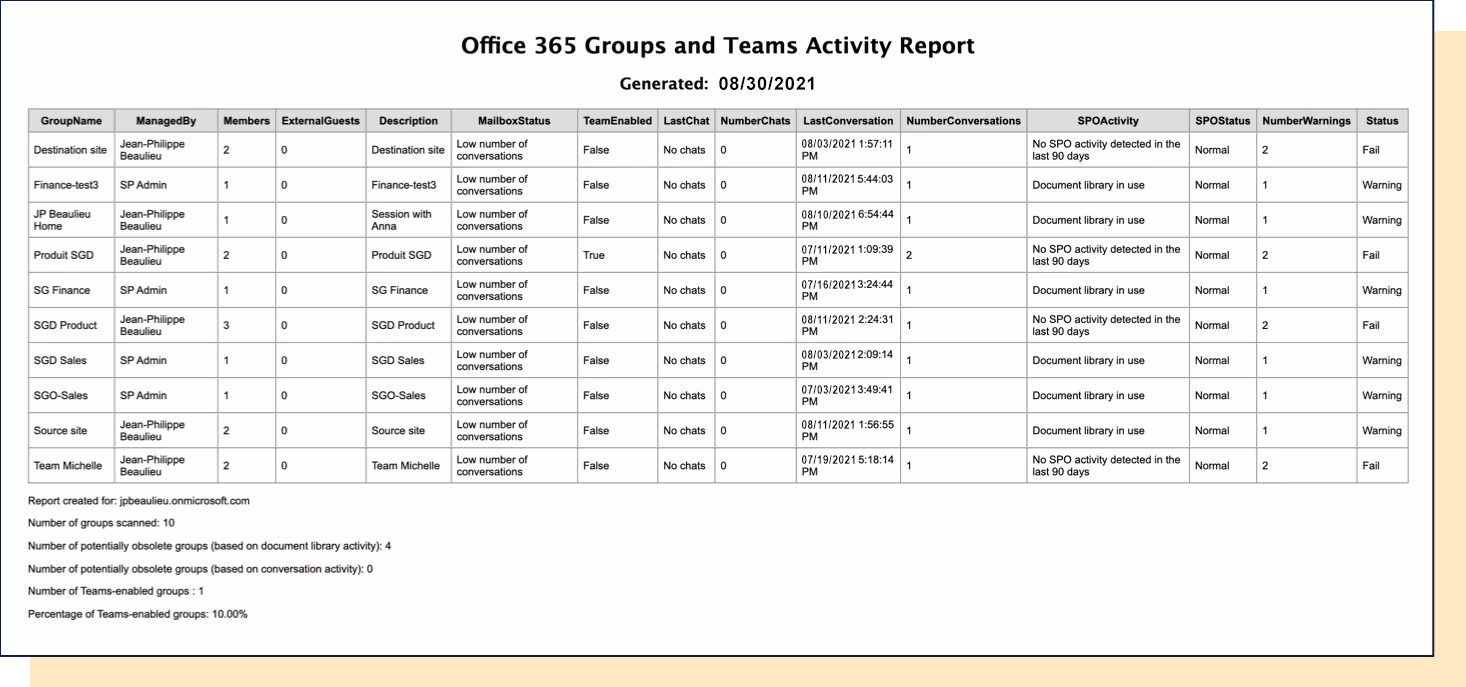1466x687 pixels.
Task: Click the '08/03/2021 2:09:14 PM' last conversation cell
Action: point(848,360)
